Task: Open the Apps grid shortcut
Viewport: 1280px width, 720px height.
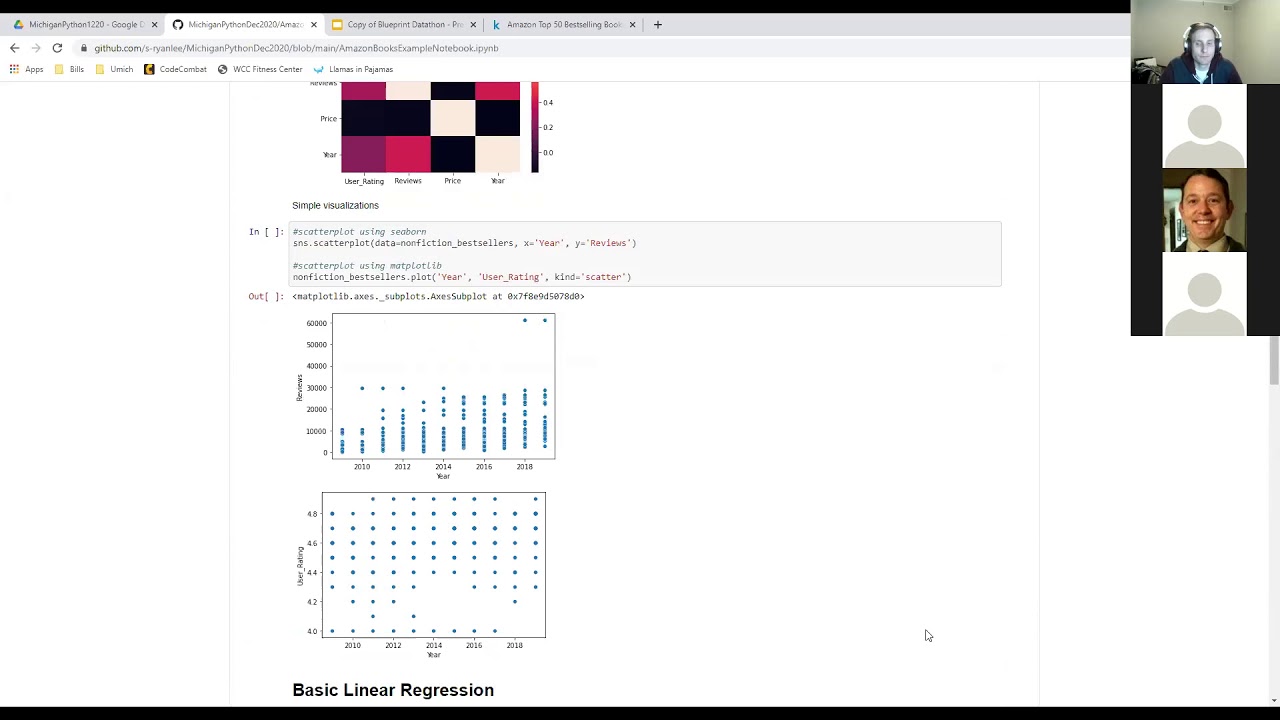Action: (26, 69)
